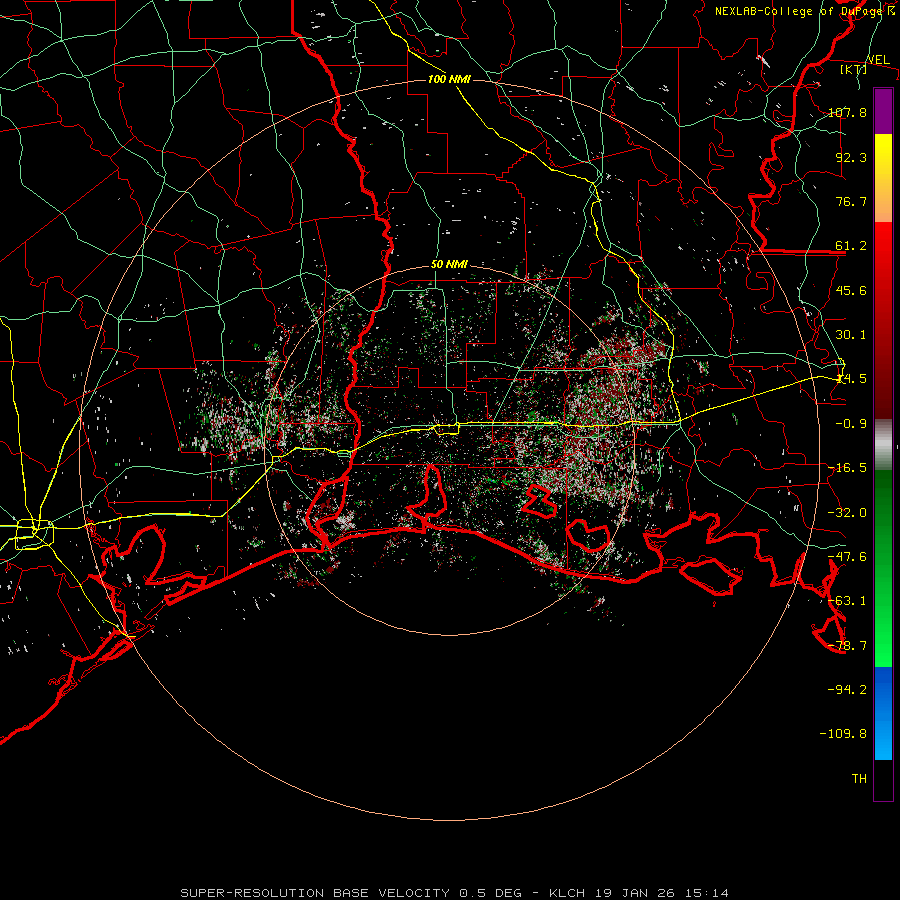900x900 pixels.
Task: Pick the gray near-zero segment of color bar
Action: coord(883,445)
